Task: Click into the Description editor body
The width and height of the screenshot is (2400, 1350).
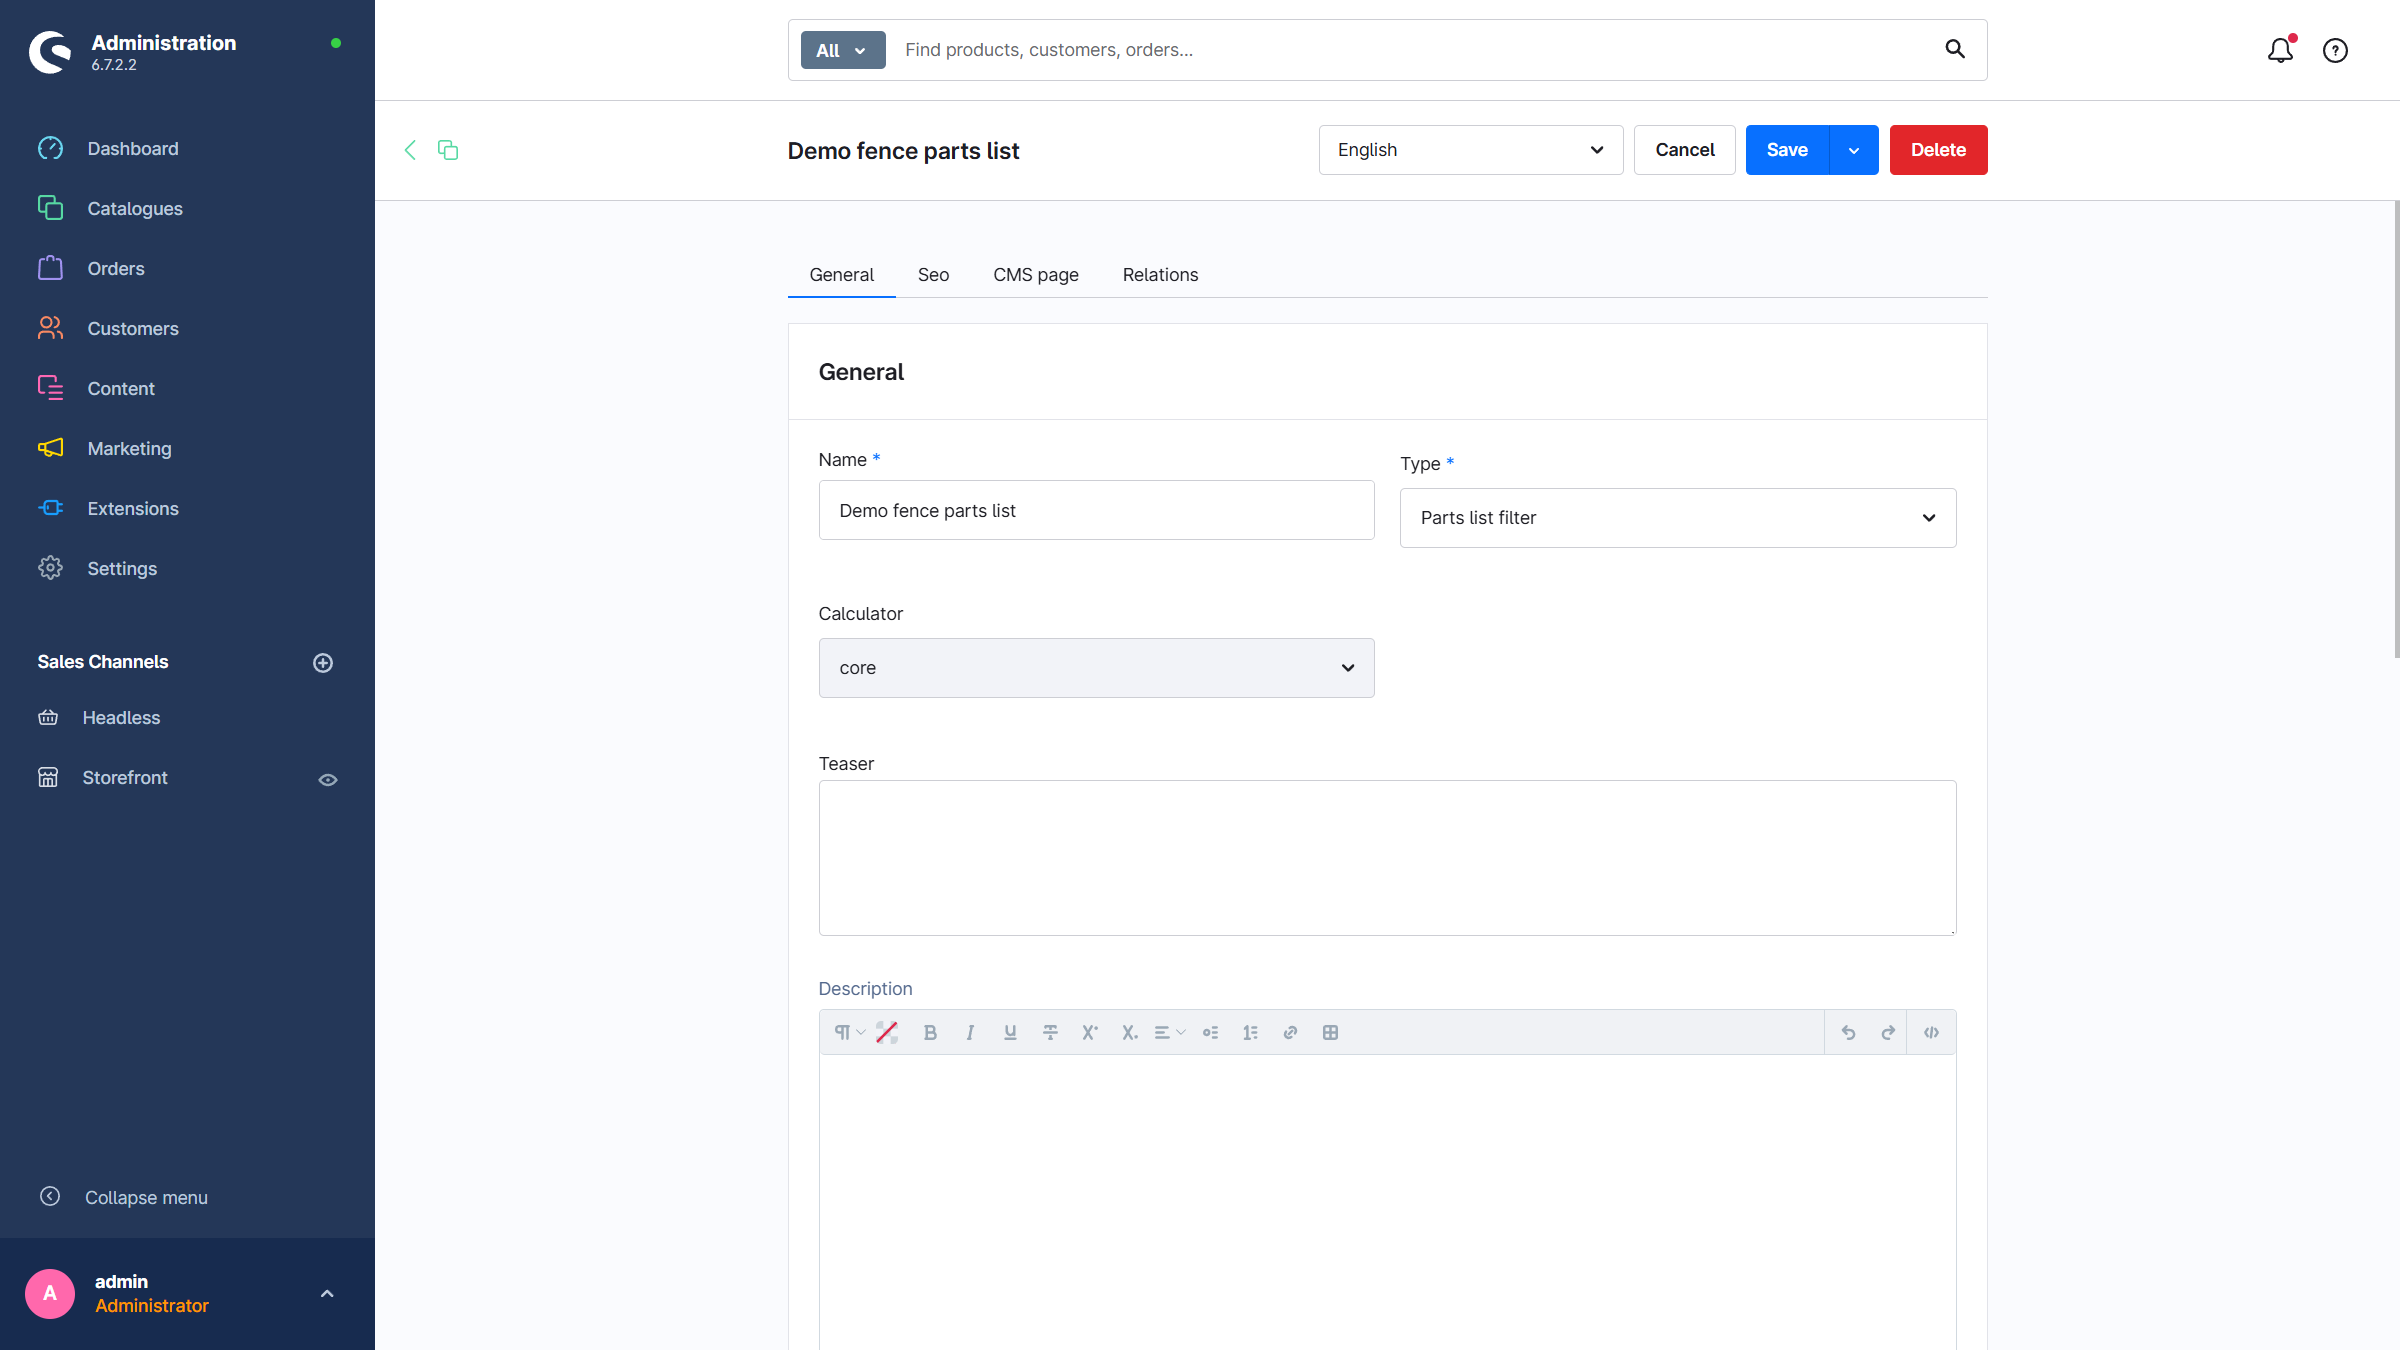Action: click(x=1387, y=1202)
